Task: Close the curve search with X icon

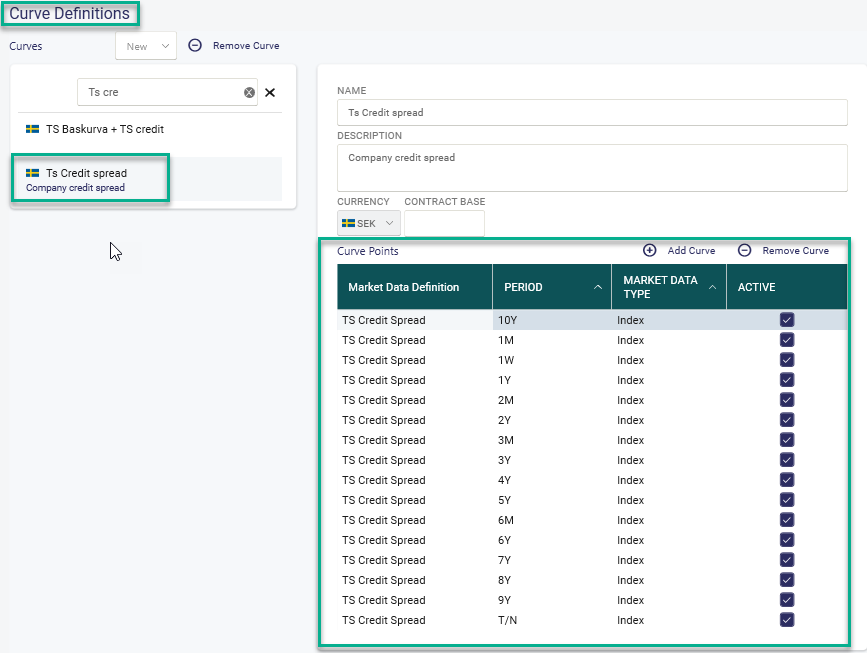Action: (270, 93)
